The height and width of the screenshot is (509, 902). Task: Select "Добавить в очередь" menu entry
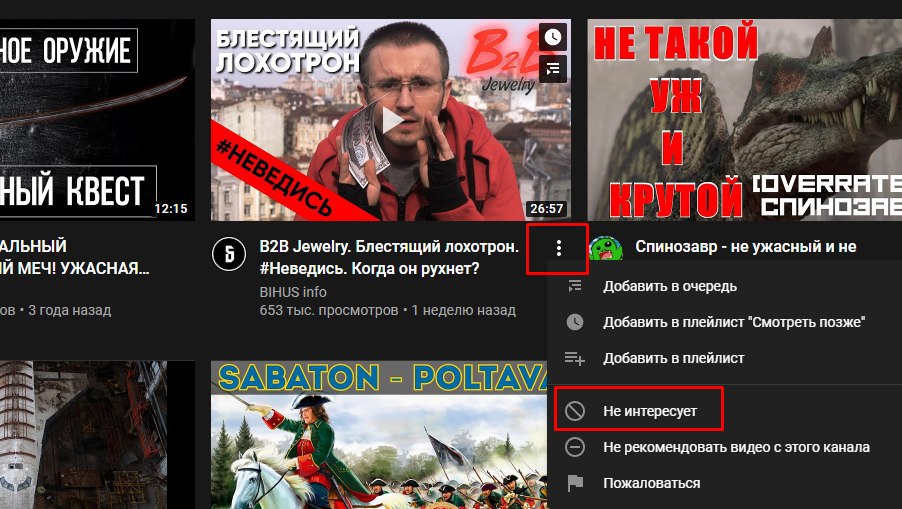point(725,286)
